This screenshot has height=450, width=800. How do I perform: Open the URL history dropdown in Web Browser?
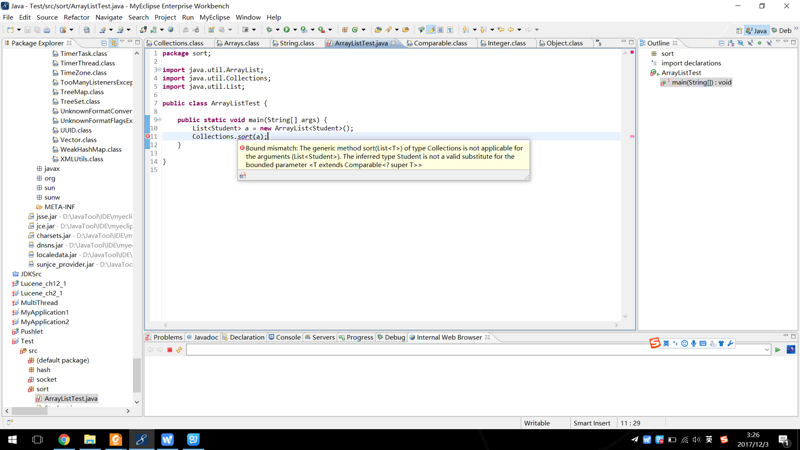[766, 350]
